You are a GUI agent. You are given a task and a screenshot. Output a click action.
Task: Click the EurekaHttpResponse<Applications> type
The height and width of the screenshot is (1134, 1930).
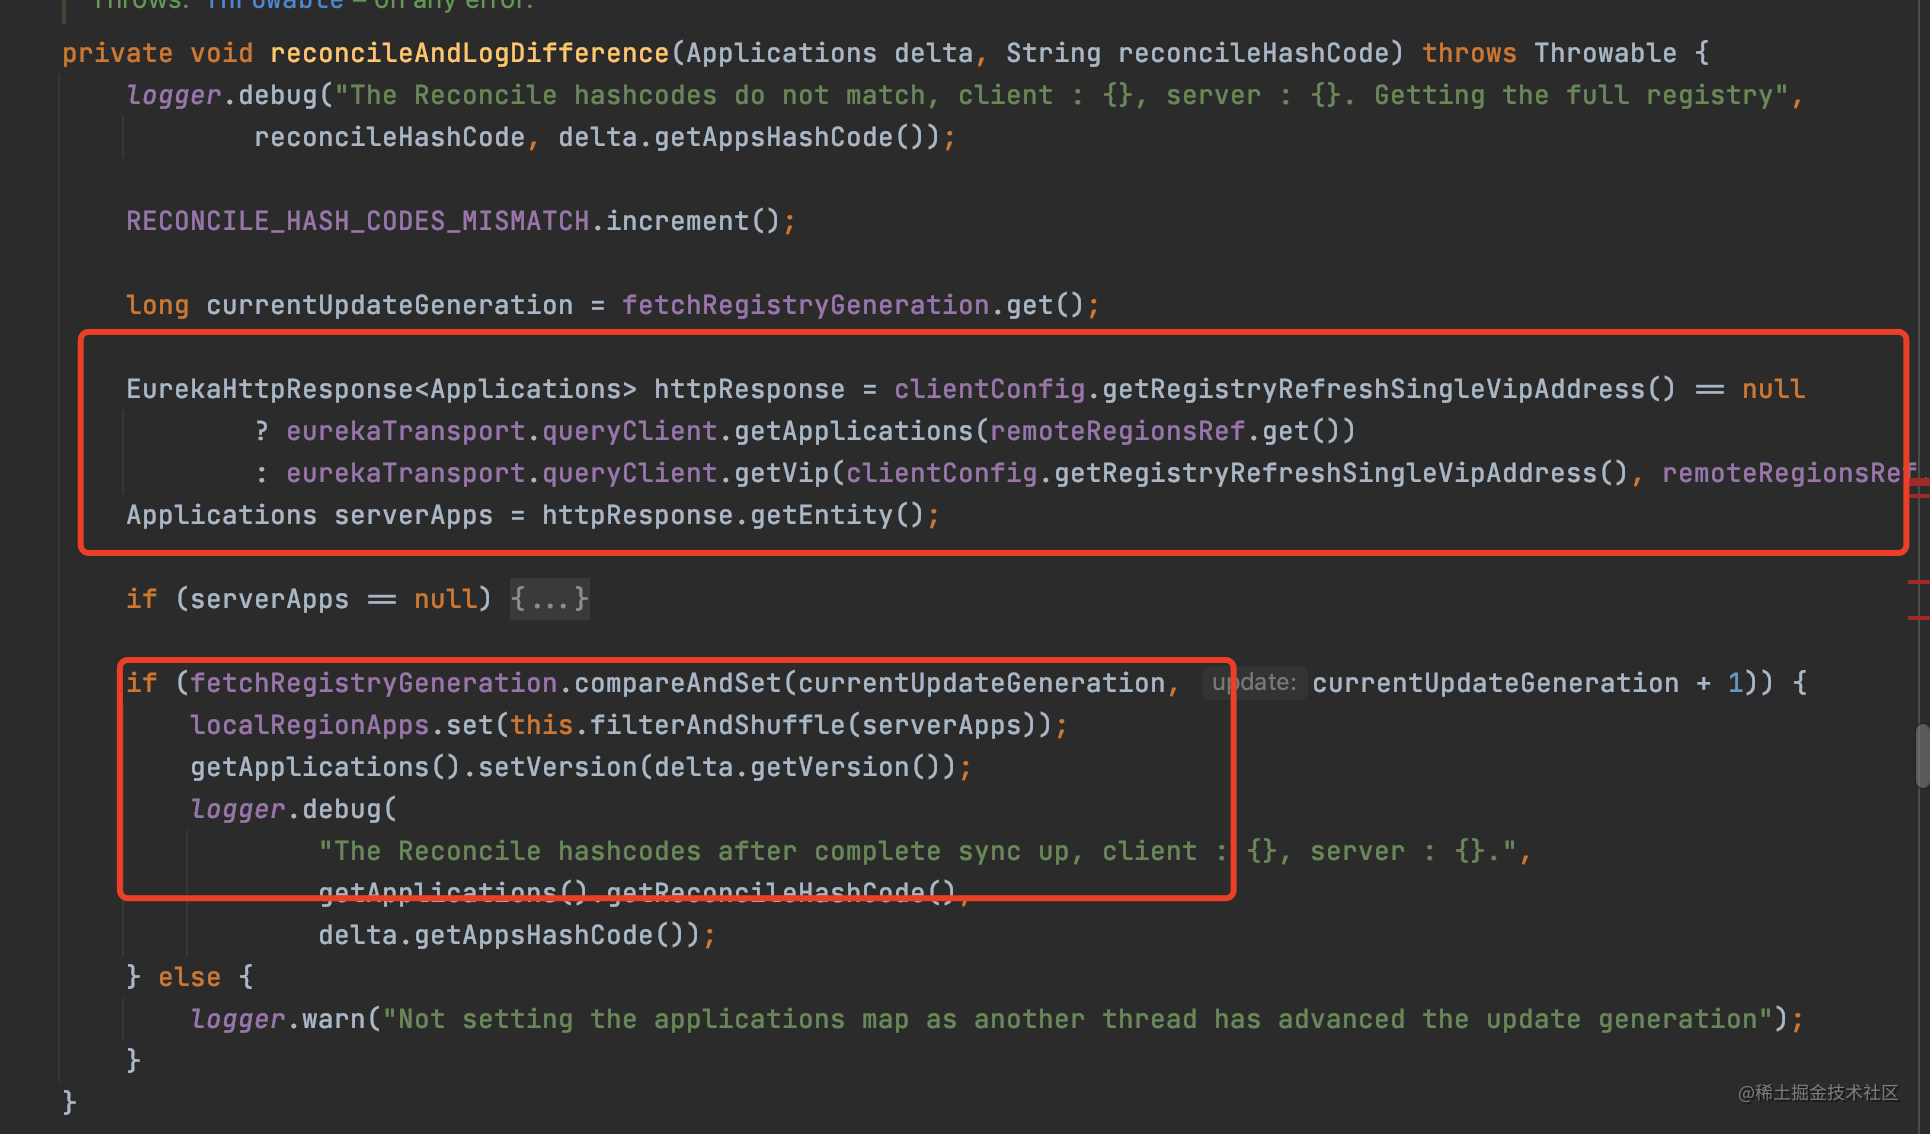pyautogui.click(x=381, y=389)
